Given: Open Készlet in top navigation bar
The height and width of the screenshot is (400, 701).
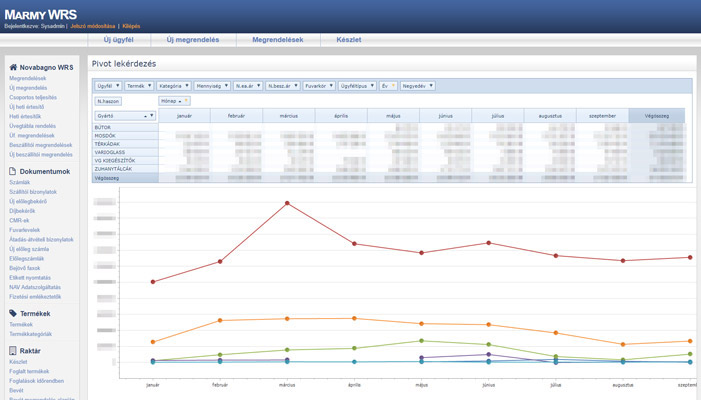Looking at the screenshot, I should click(349, 39).
